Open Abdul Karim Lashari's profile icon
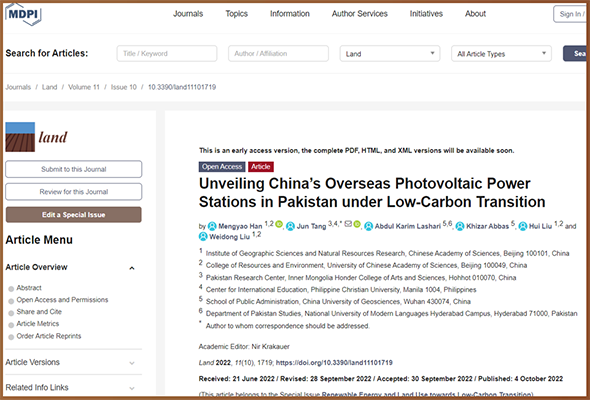 pyautogui.click(x=369, y=226)
